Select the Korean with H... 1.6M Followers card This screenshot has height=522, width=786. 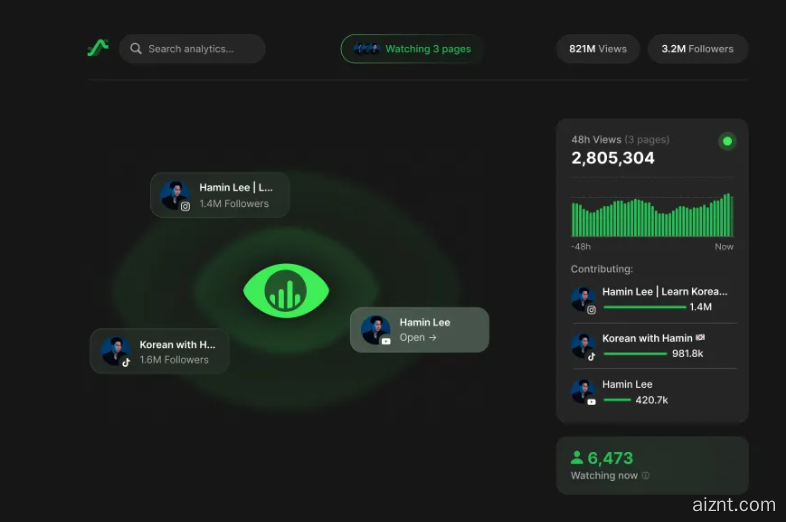click(160, 352)
